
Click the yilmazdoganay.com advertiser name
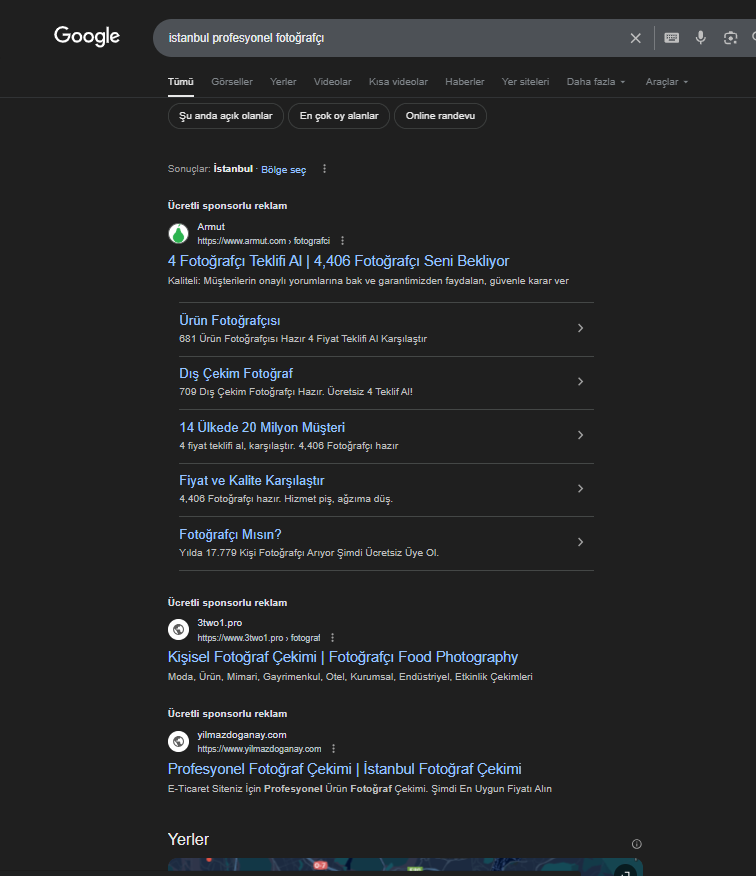(242, 735)
